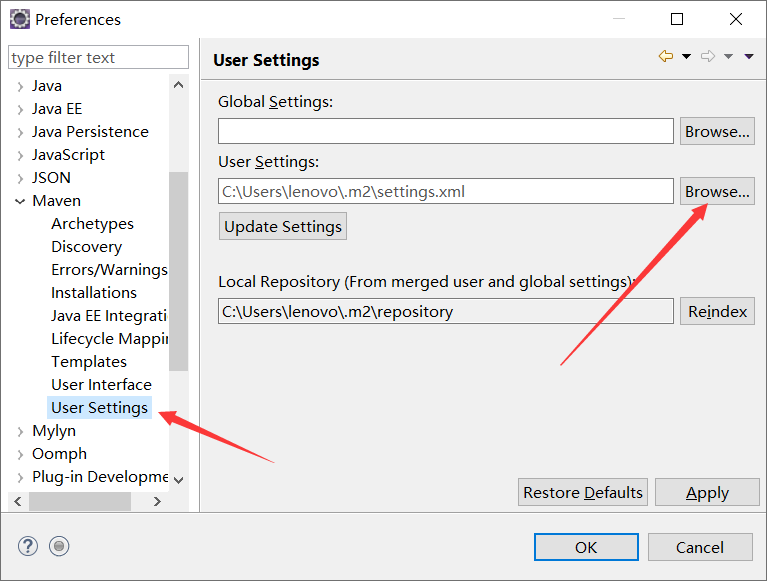Click the horizontal scrollbar thumb in tree
Viewport: 767px width, 581px height.
(x=80, y=501)
